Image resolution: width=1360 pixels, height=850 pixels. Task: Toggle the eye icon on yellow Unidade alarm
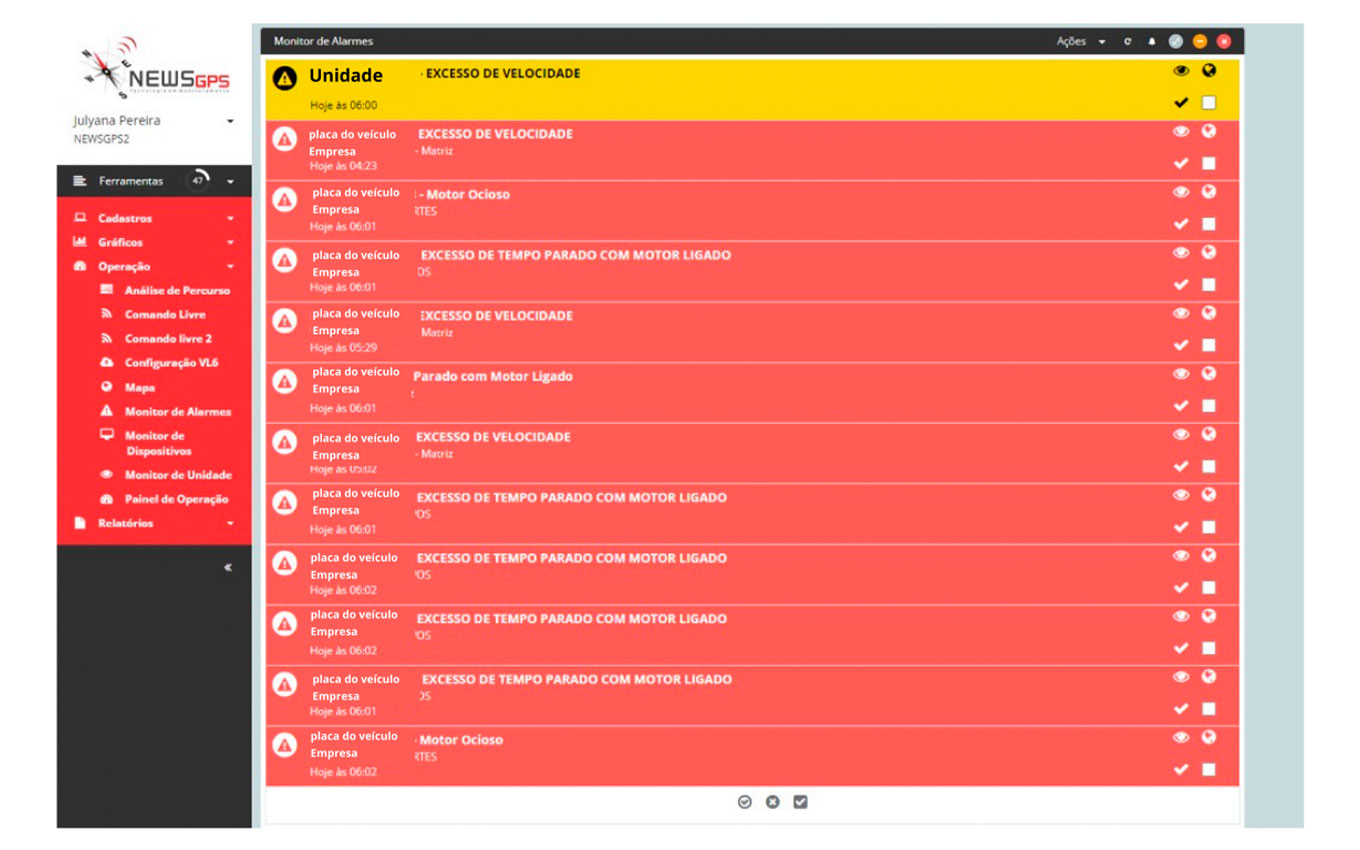tap(1181, 71)
